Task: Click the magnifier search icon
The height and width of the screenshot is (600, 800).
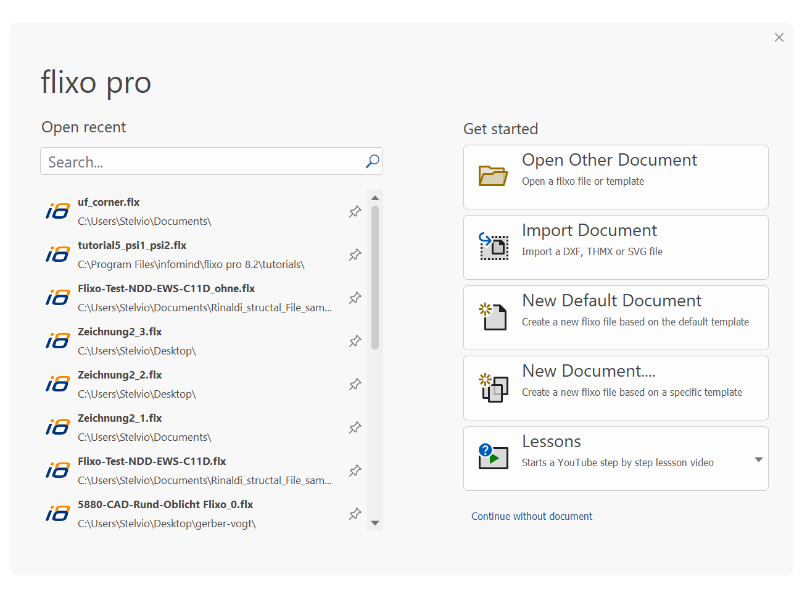Action: click(x=372, y=161)
